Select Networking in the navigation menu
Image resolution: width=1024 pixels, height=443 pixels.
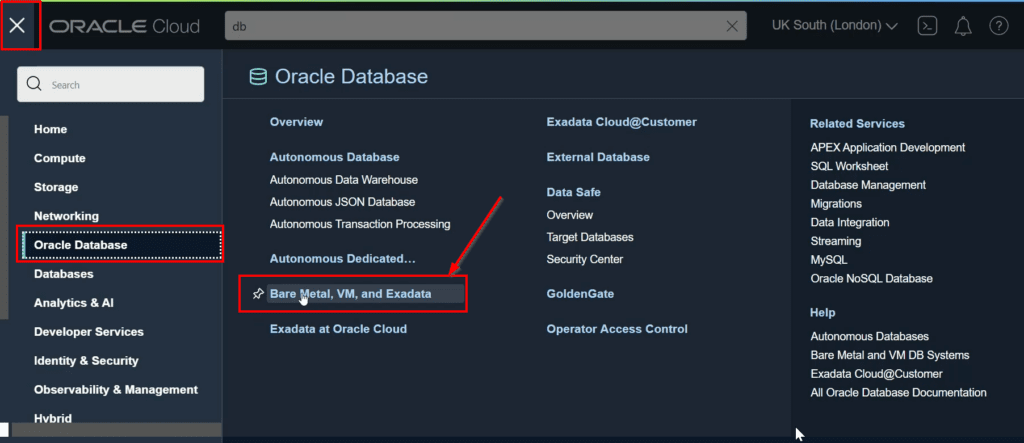click(x=67, y=216)
